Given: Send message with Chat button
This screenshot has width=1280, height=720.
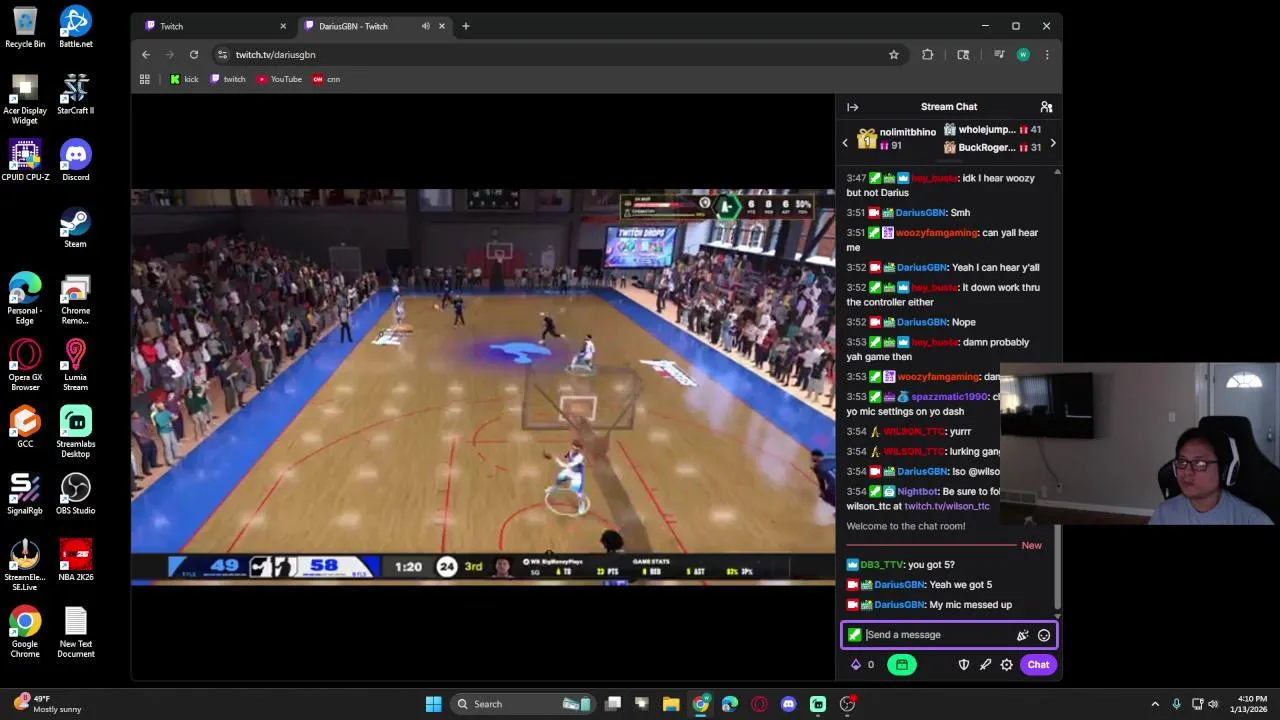Looking at the screenshot, I should point(1038,665).
